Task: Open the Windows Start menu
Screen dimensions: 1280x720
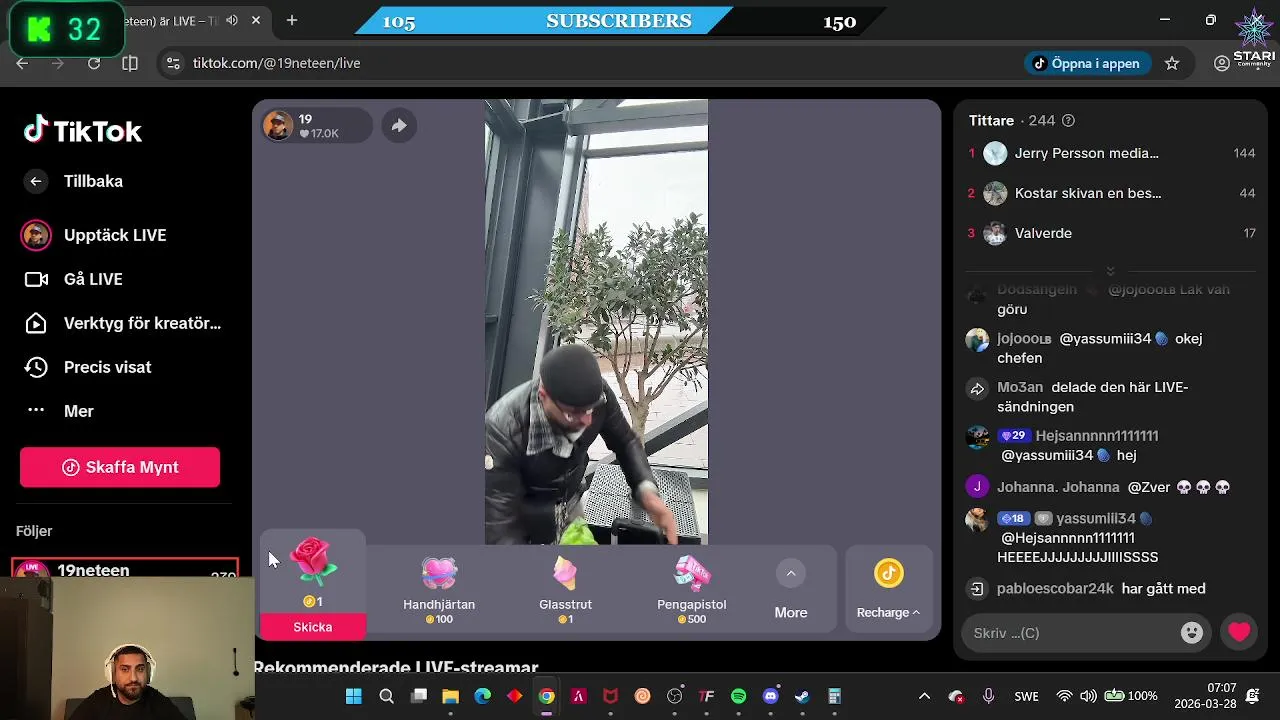Action: click(x=354, y=696)
